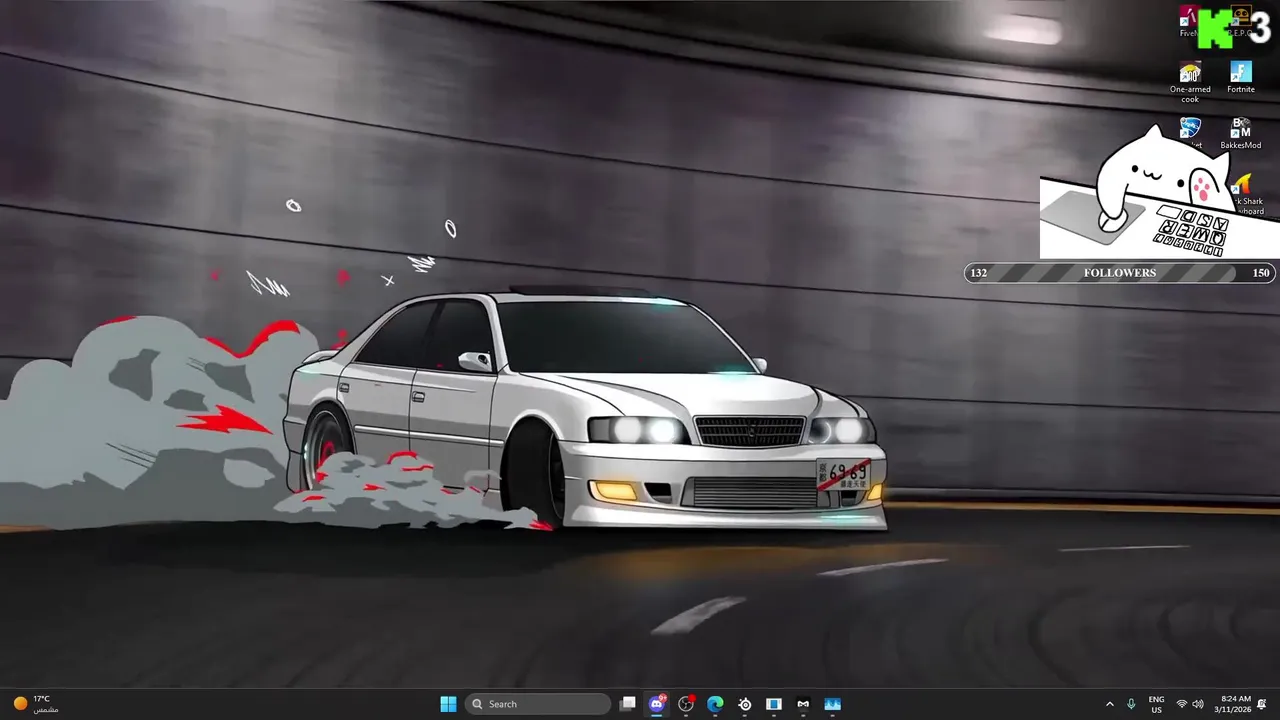The image size is (1280, 720).
Task: Open the black mask icon taskbar app
Action: pos(803,704)
